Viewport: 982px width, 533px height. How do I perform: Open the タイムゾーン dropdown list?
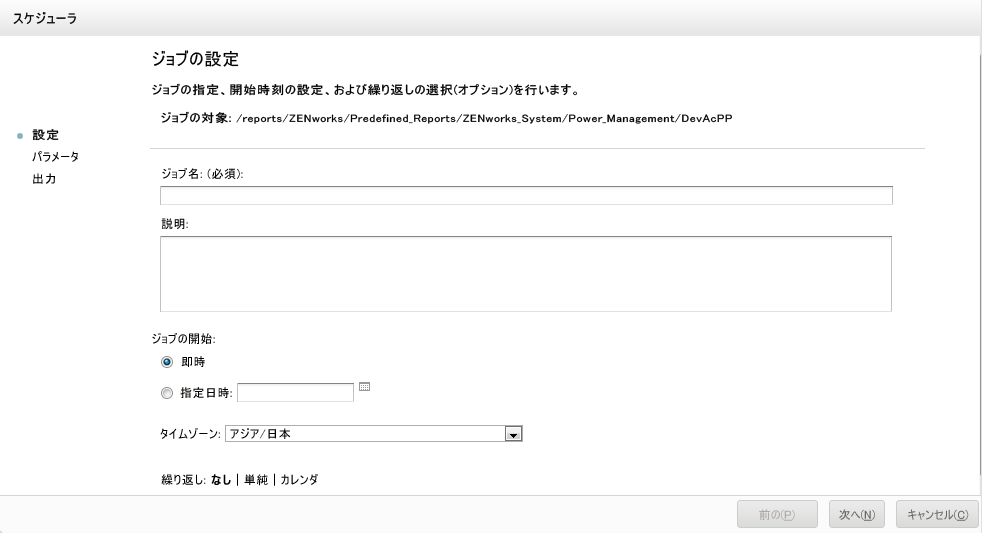click(514, 434)
